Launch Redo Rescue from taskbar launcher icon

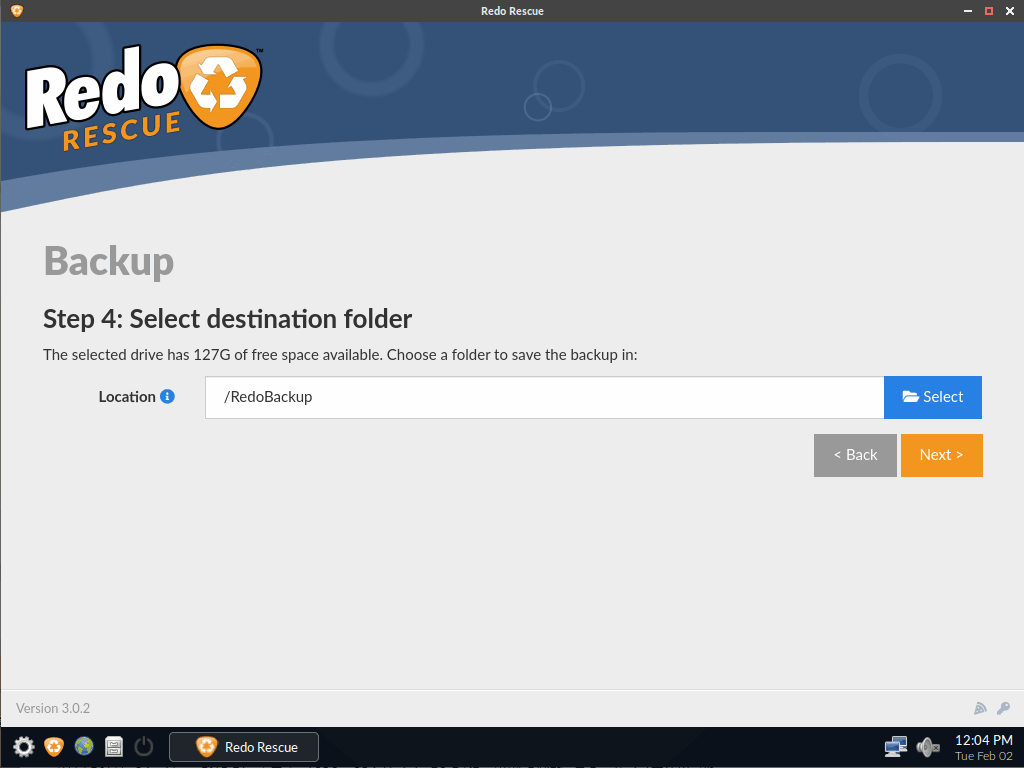pyautogui.click(x=54, y=746)
